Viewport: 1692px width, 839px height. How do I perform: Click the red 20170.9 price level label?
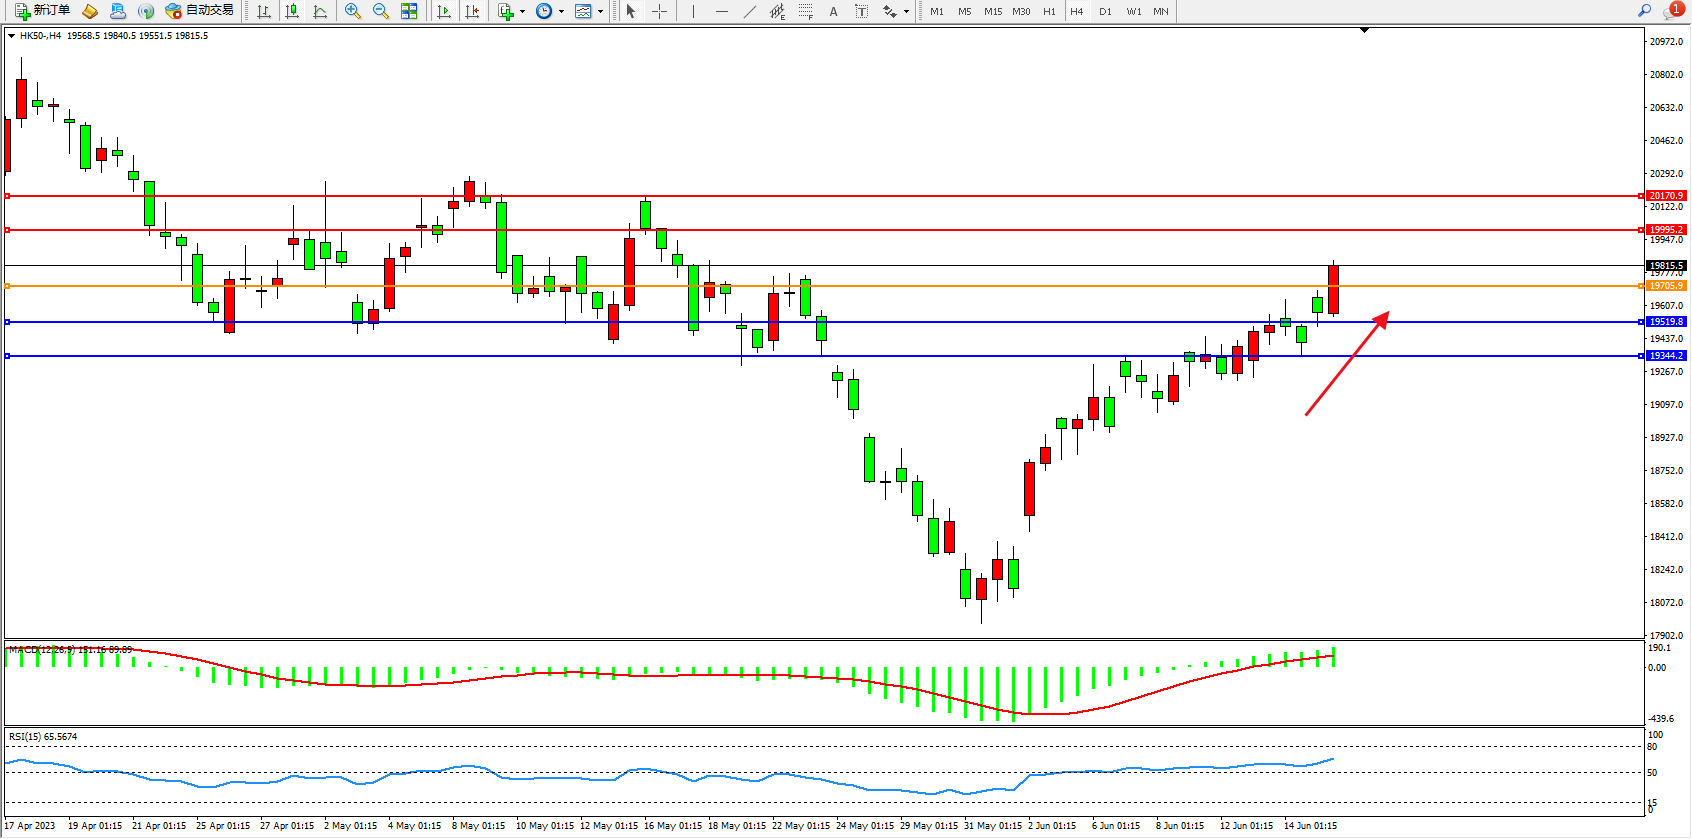click(x=1666, y=196)
